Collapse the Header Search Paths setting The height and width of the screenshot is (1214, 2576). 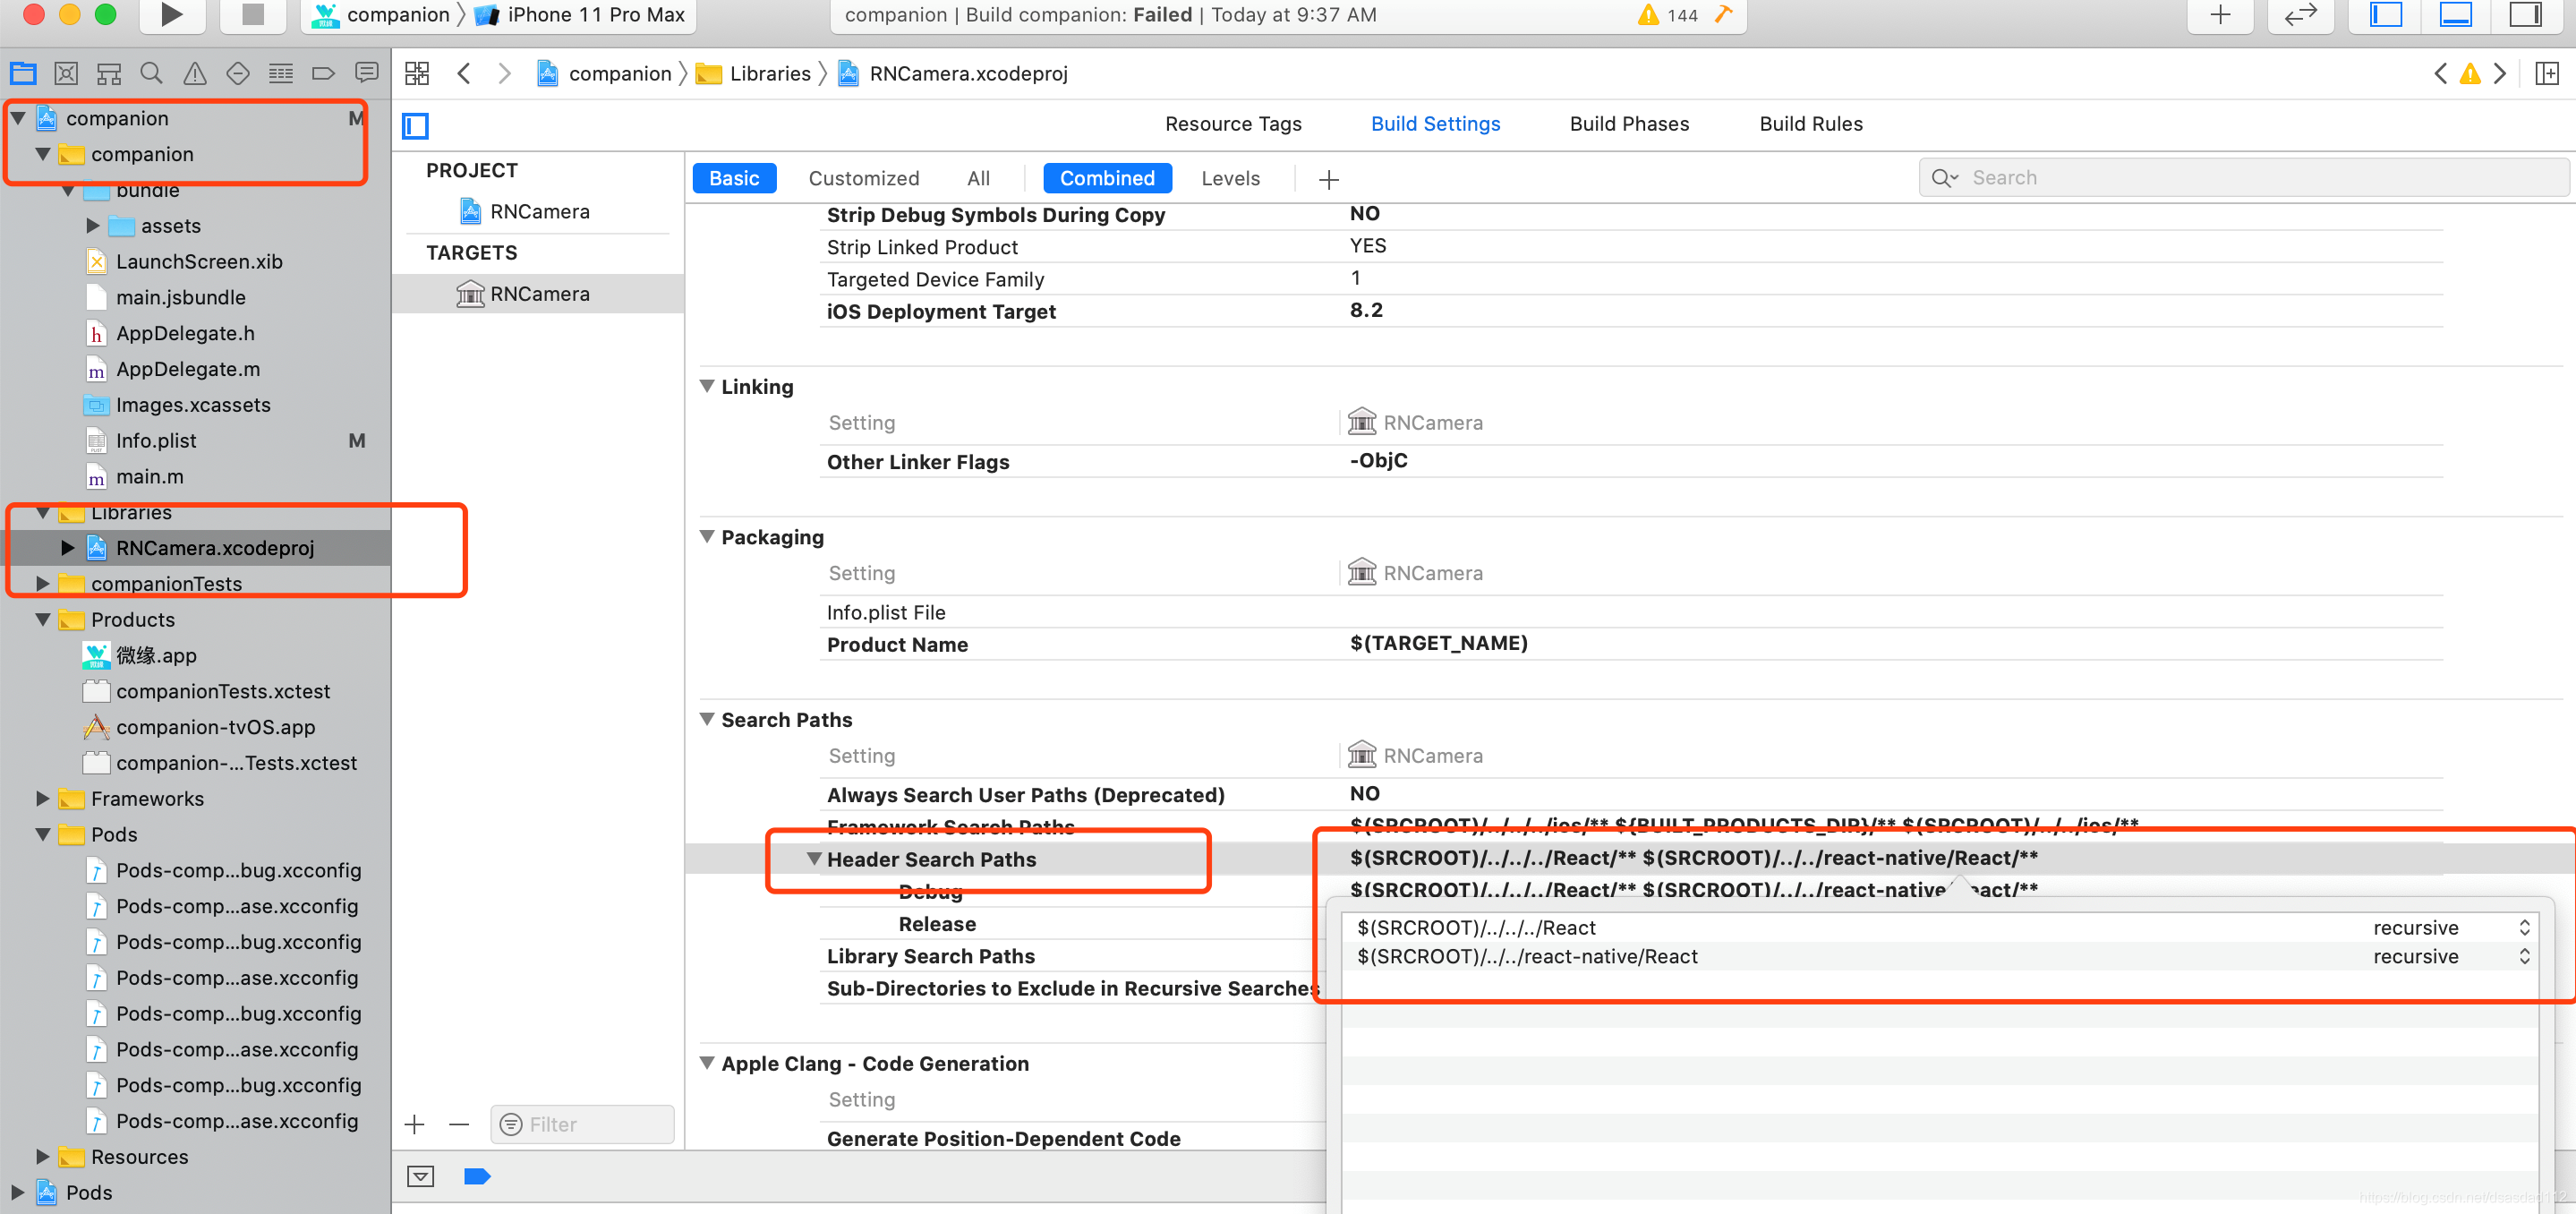tap(814, 859)
